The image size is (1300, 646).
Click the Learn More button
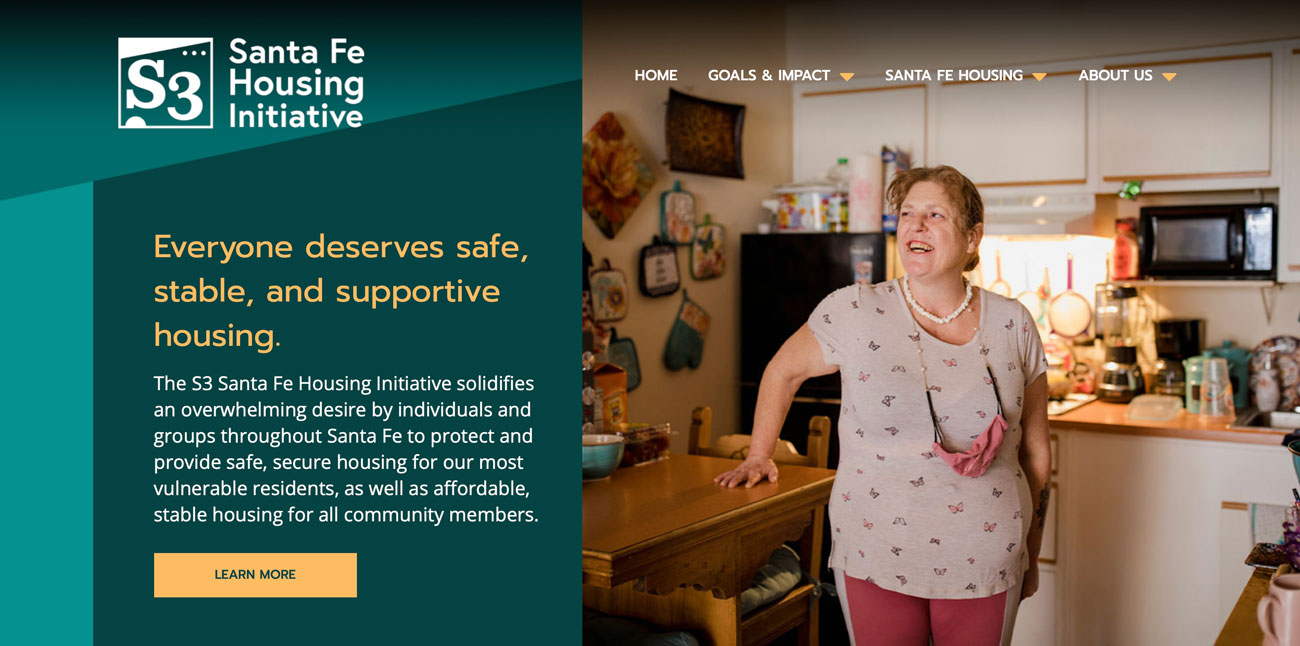coord(255,575)
